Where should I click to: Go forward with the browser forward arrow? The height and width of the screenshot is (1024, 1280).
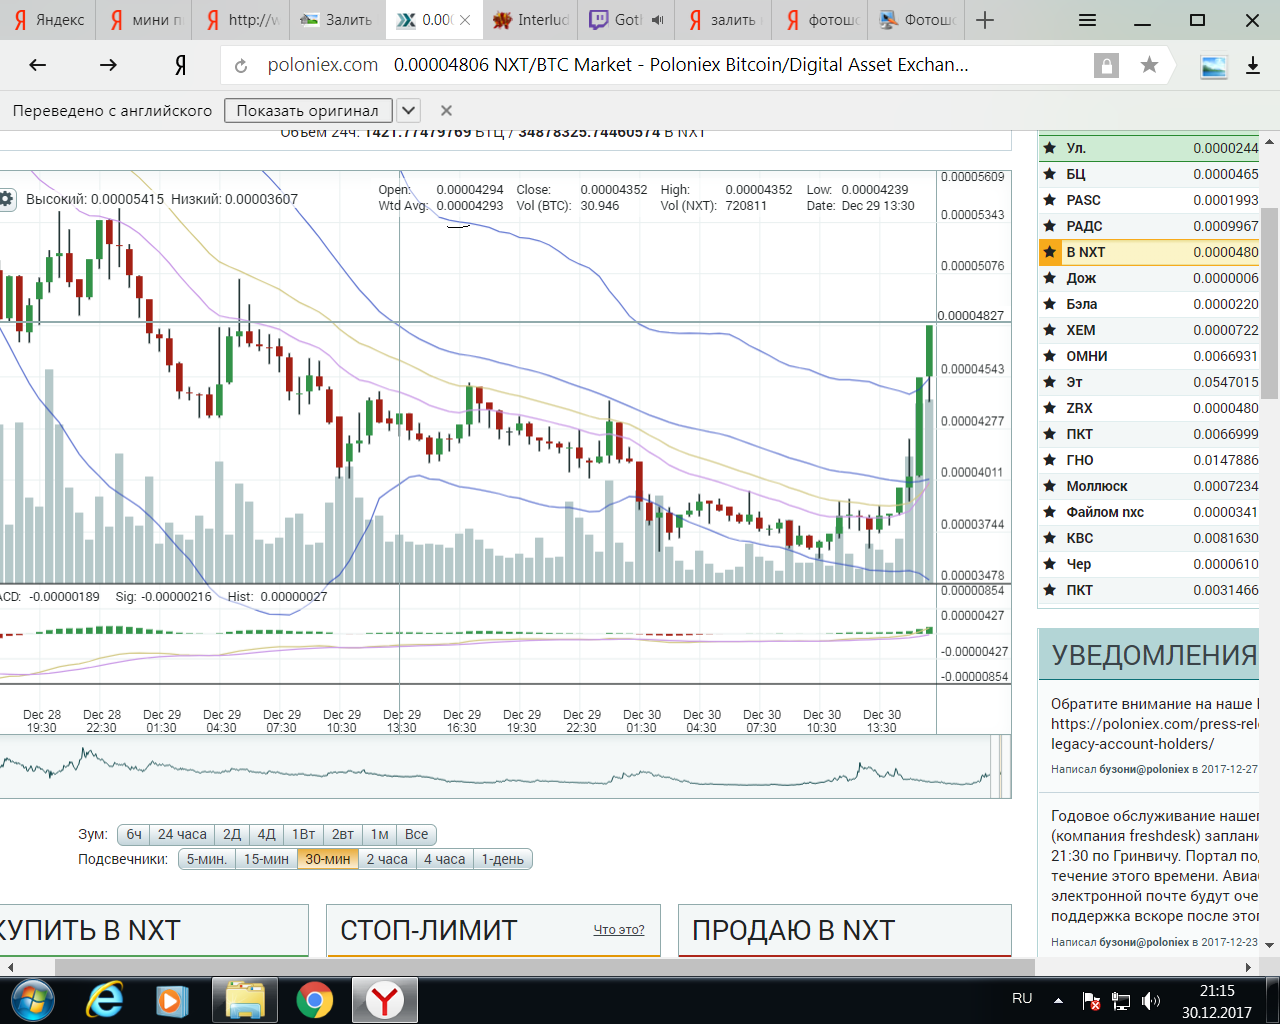coord(108,65)
